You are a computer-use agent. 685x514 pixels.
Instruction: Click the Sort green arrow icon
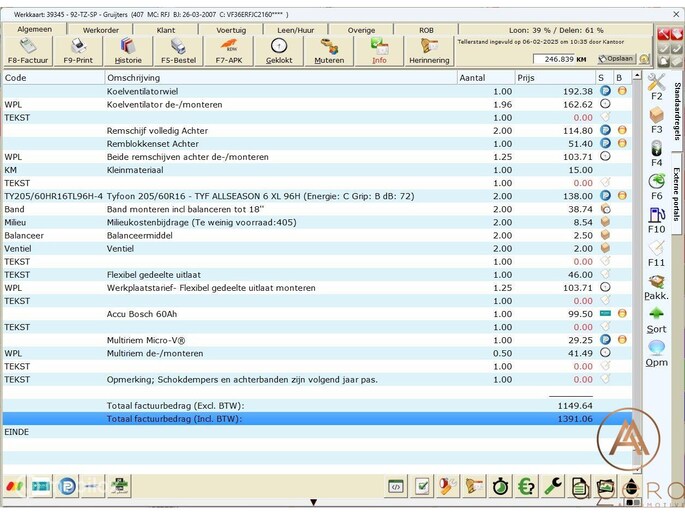pyautogui.click(x=656, y=315)
